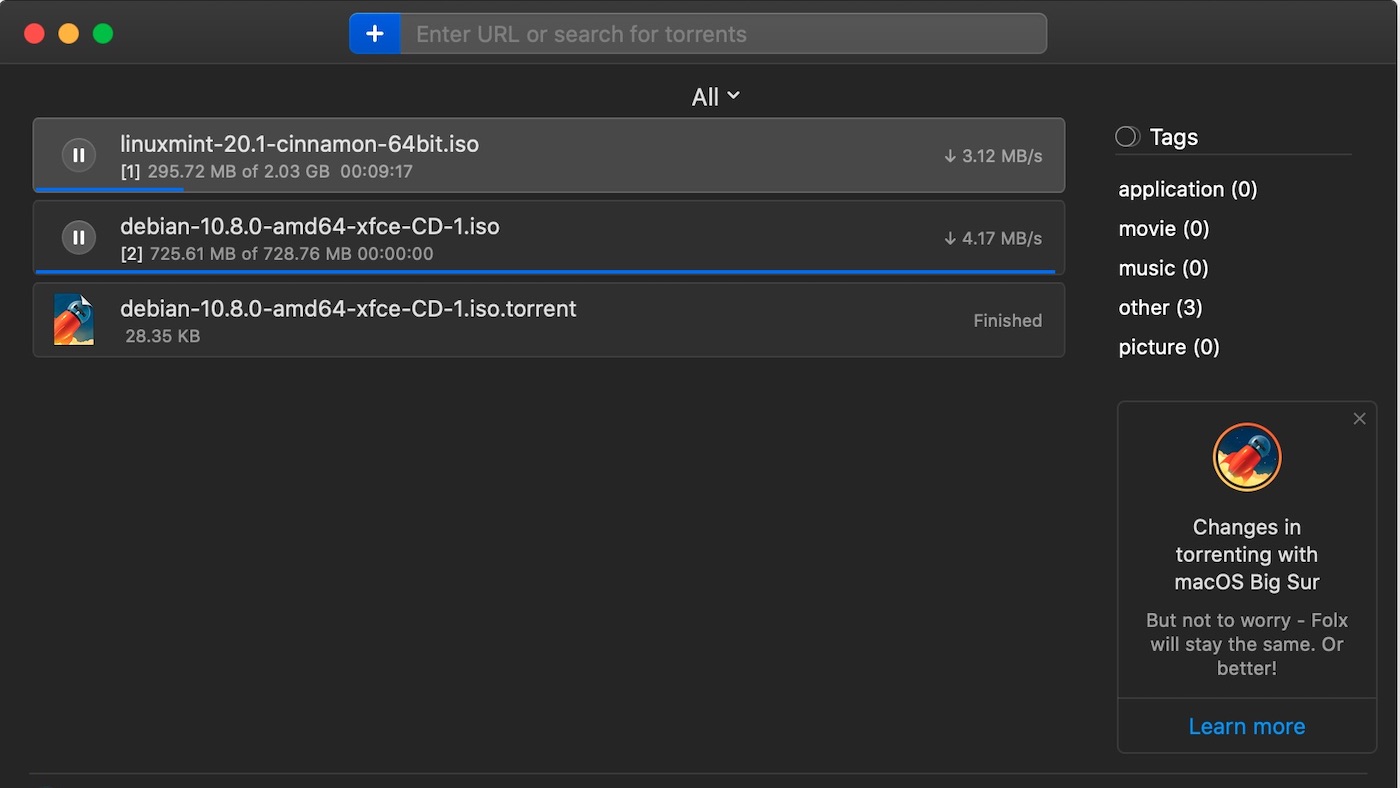Select the picture tag filter
Screen dimensions: 1400x788
[x=1169, y=347]
